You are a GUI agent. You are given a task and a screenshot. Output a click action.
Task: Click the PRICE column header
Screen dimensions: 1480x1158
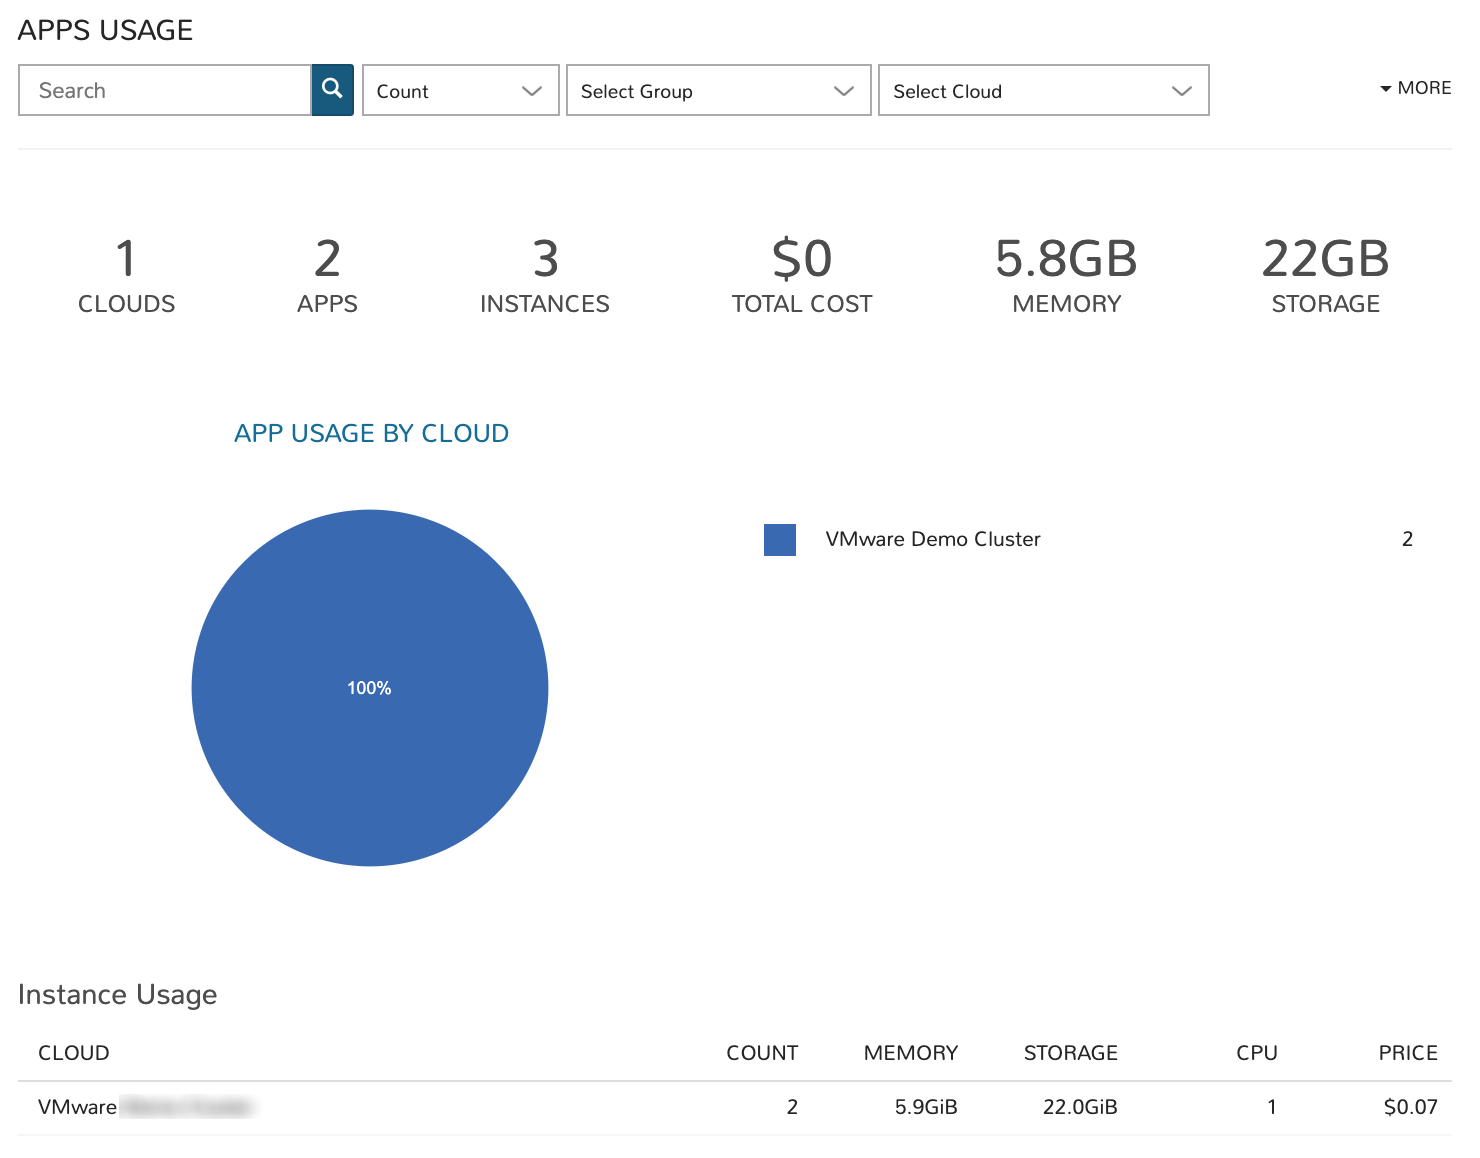point(1408,1052)
